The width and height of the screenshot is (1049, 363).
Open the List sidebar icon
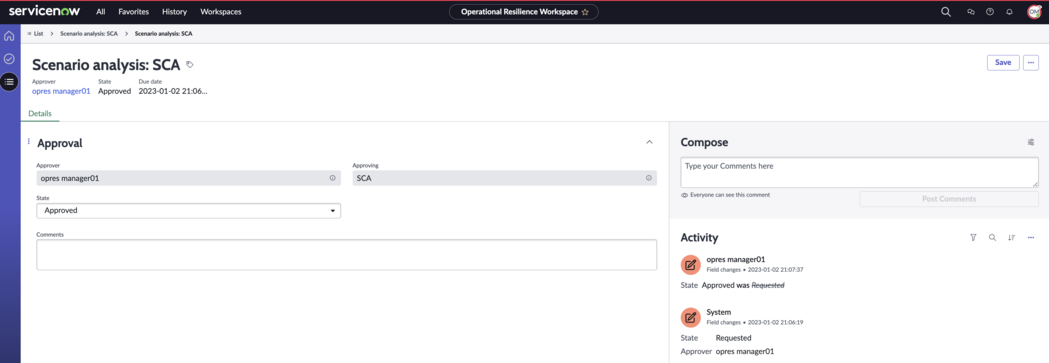9,82
